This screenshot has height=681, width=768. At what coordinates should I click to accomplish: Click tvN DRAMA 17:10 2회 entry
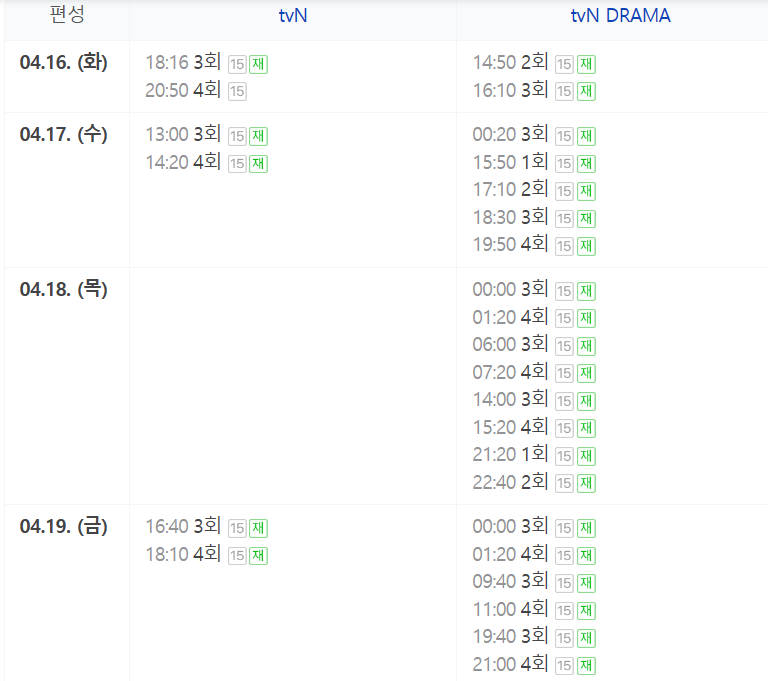(510, 189)
